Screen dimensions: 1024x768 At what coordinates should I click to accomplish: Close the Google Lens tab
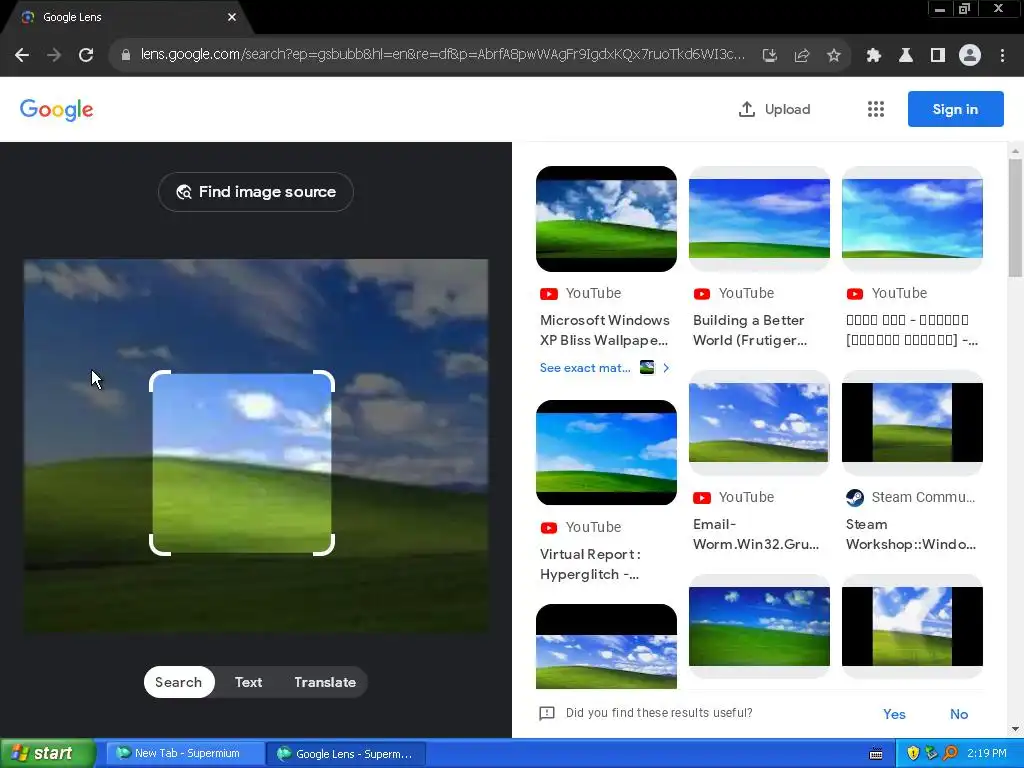[232, 17]
